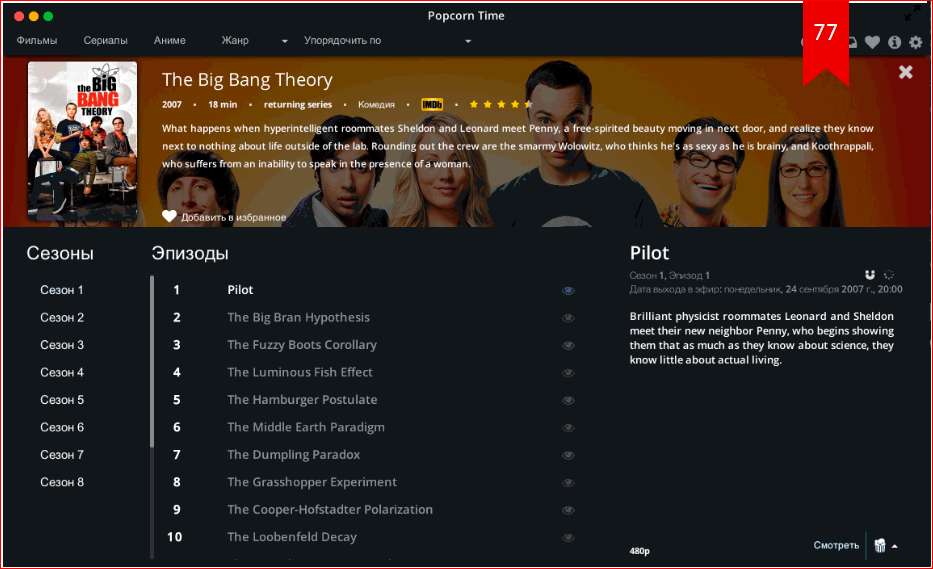Screen dimensions: 933x569
Task: Click the green macOS zoom button
Action: [48, 16]
